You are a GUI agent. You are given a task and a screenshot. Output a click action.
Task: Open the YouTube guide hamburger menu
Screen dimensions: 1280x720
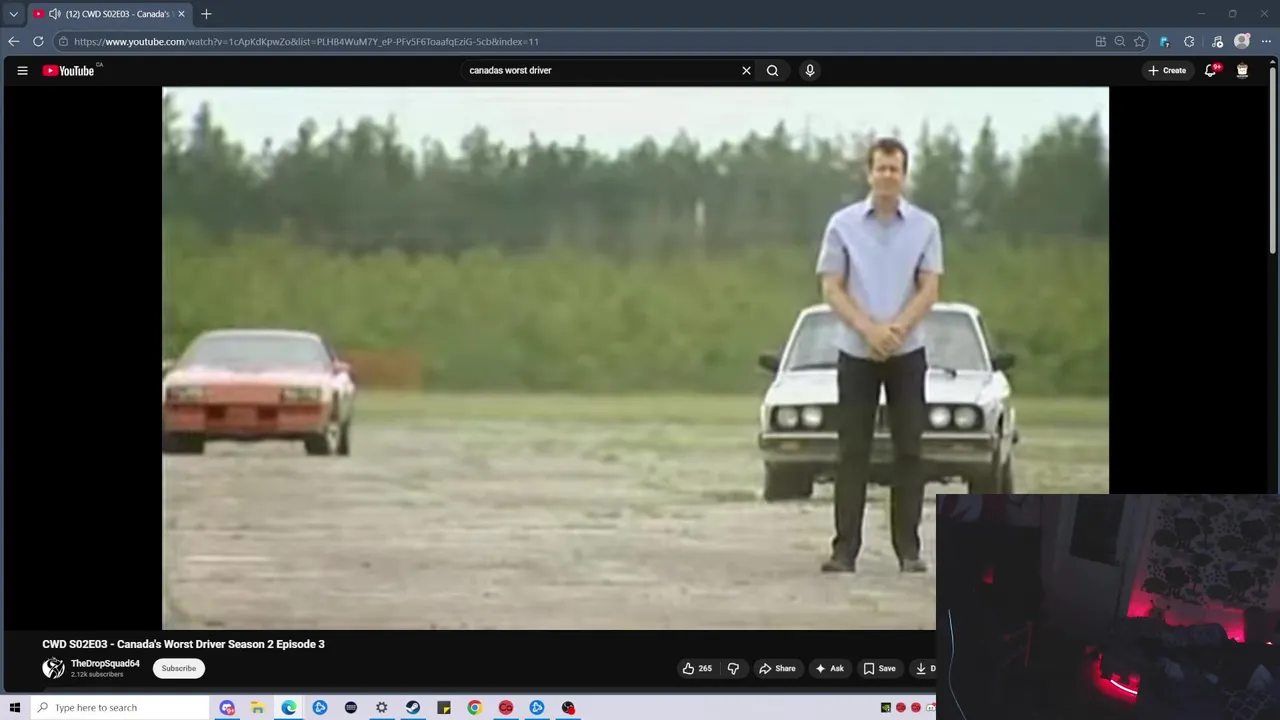(x=22, y=70)
